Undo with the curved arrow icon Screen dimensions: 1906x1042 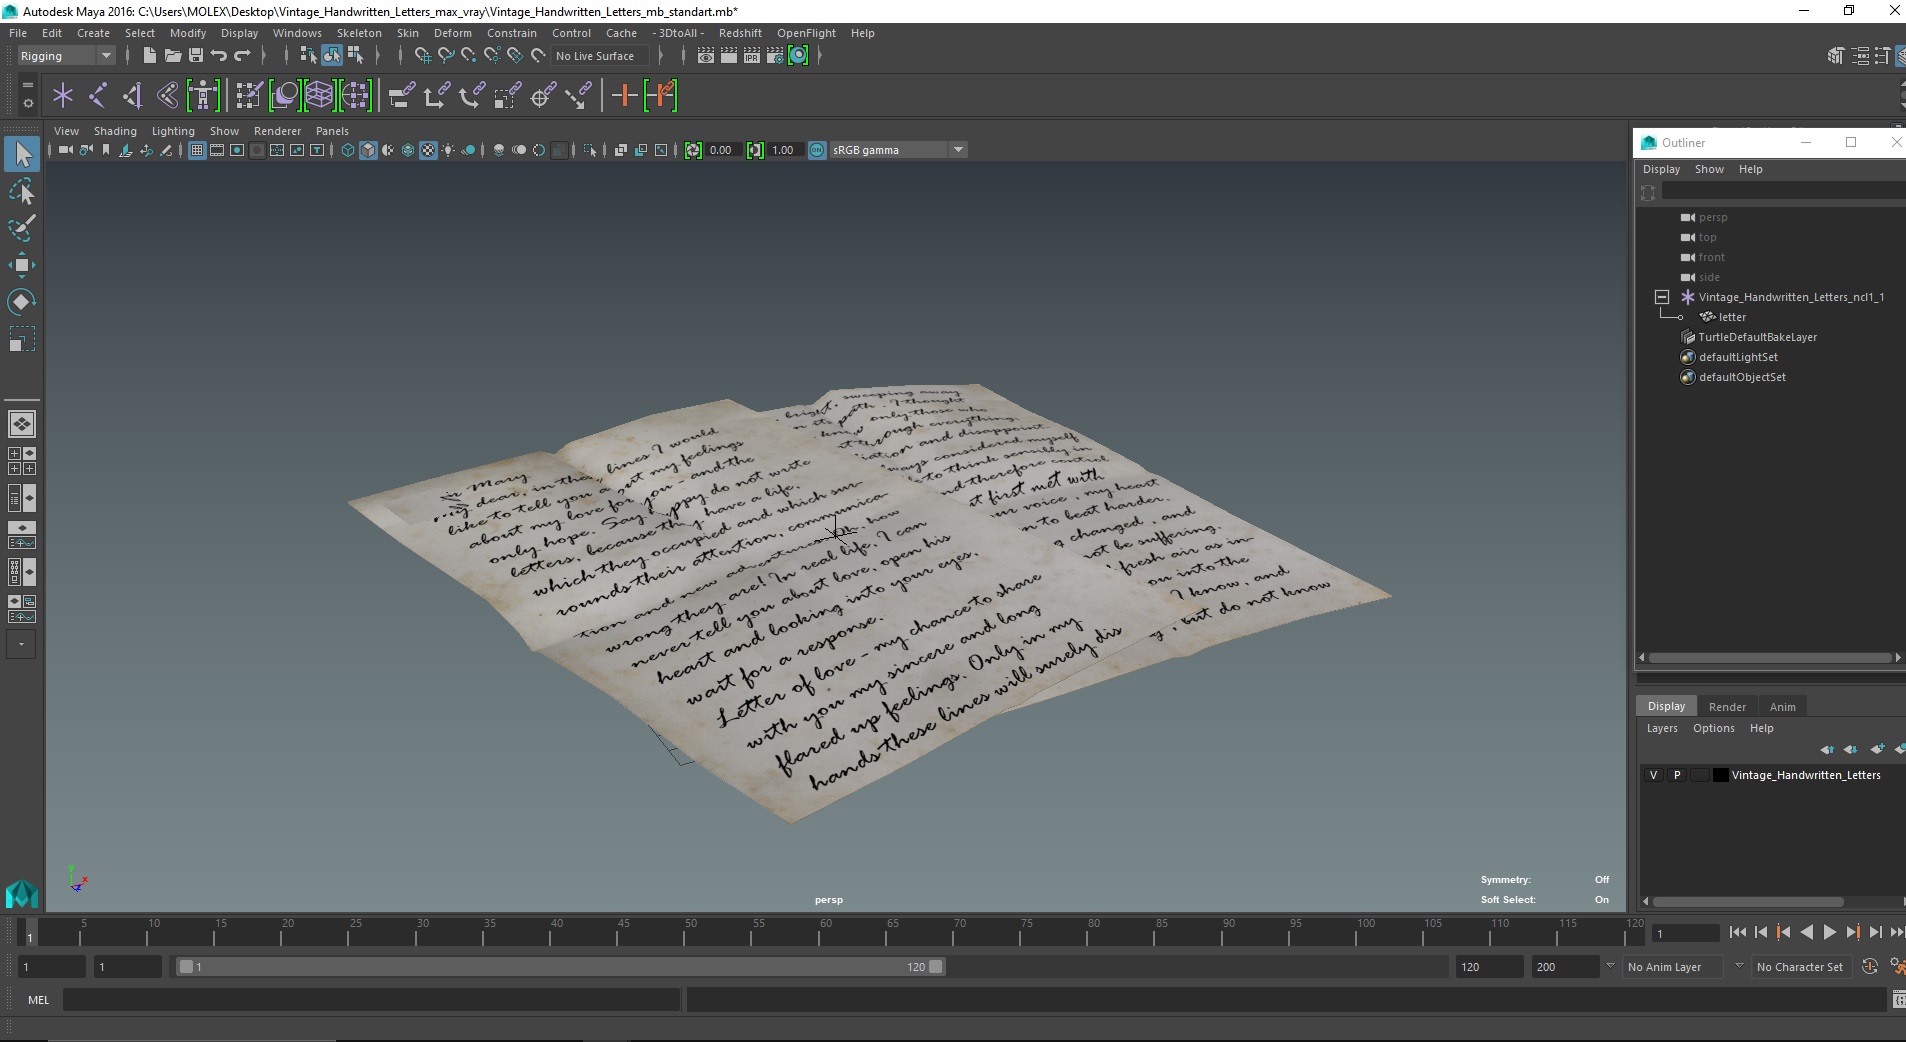tap(219, 55)
